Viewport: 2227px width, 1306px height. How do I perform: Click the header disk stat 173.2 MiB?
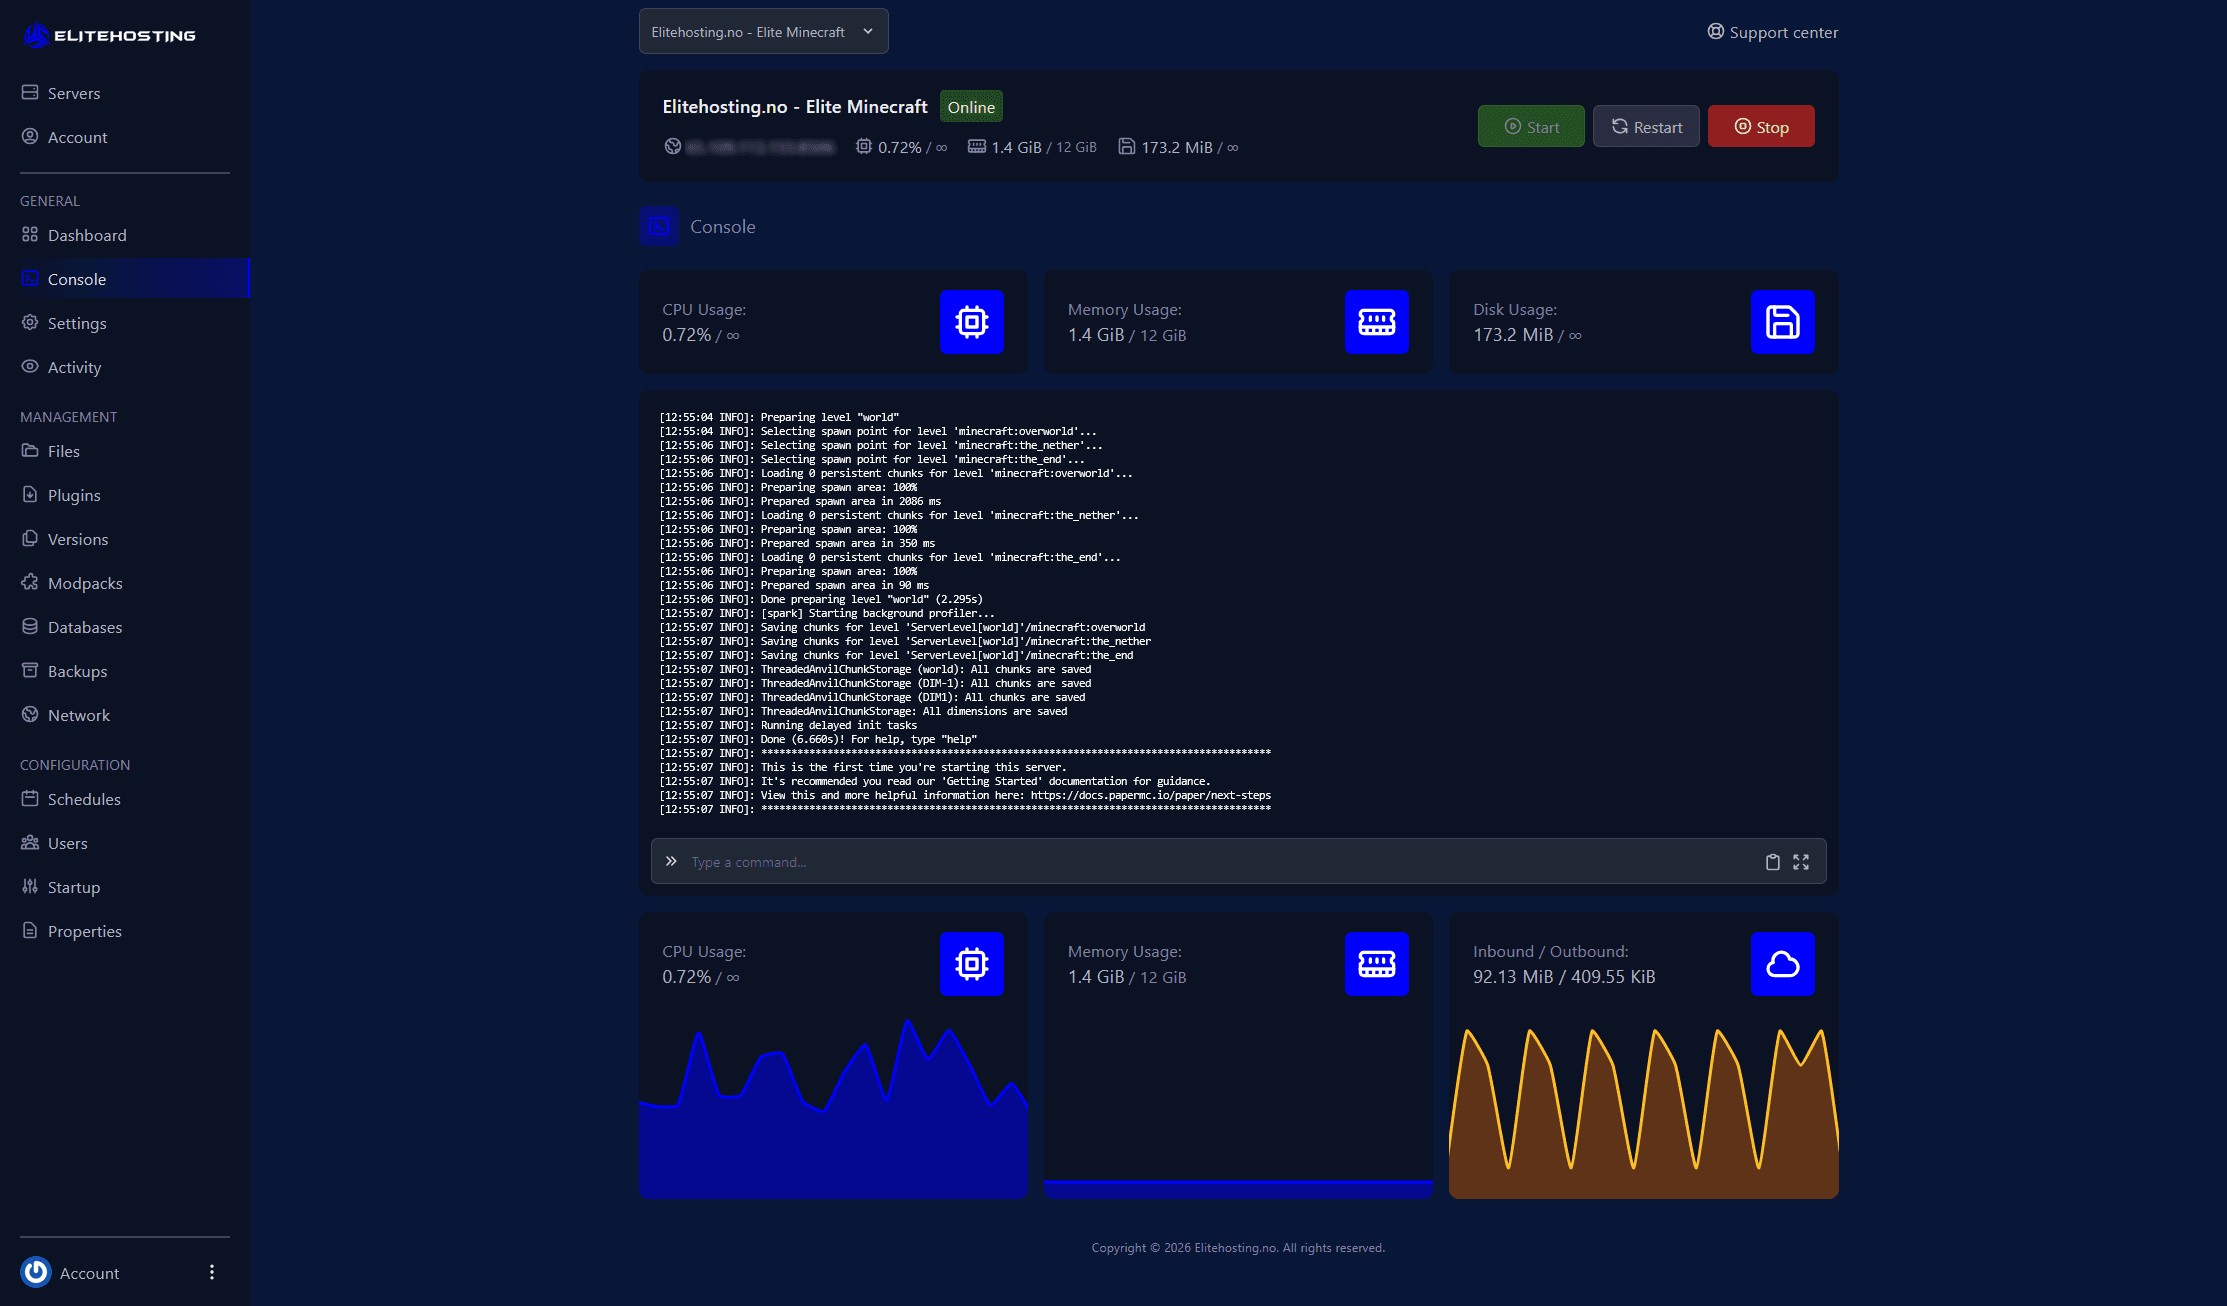point(1178,147)
